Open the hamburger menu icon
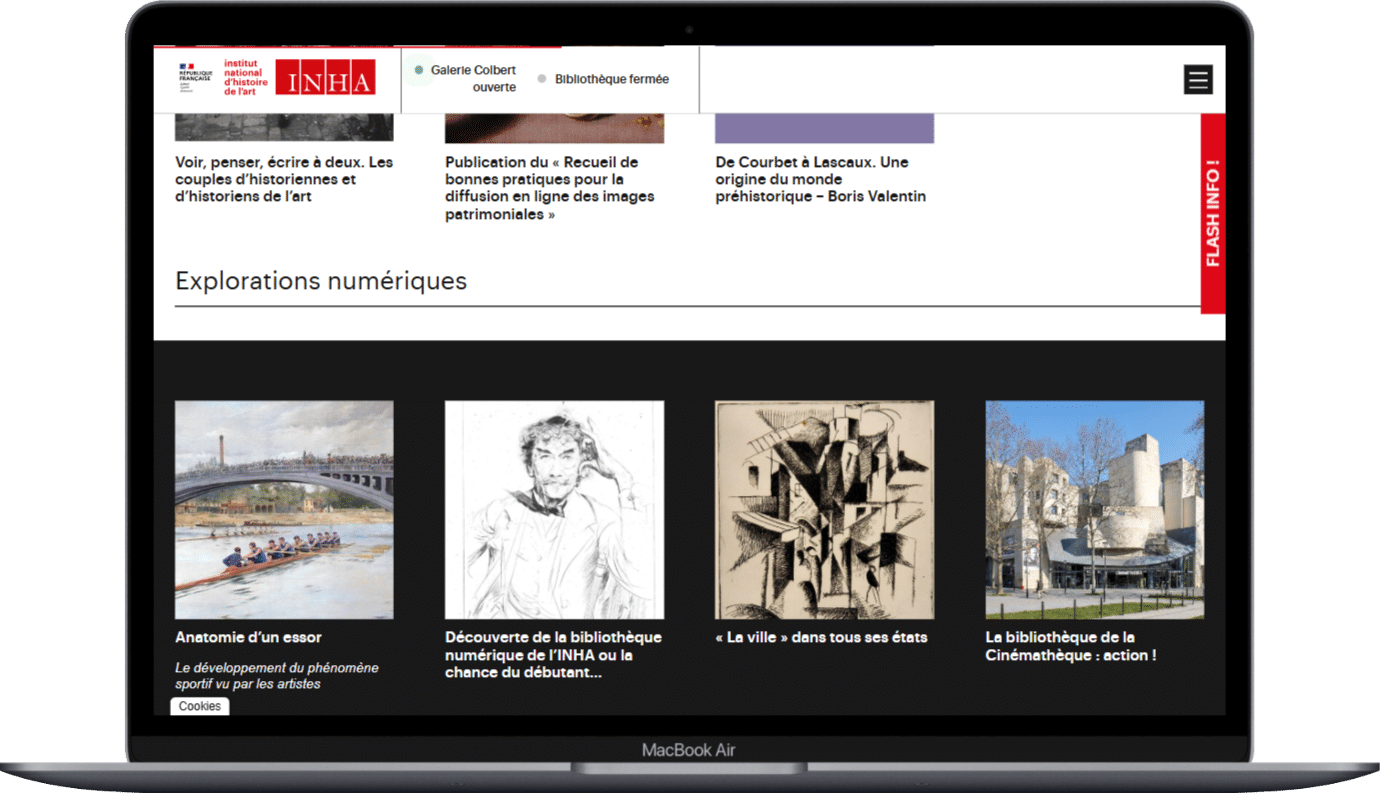 click(x=1198, y=80)
